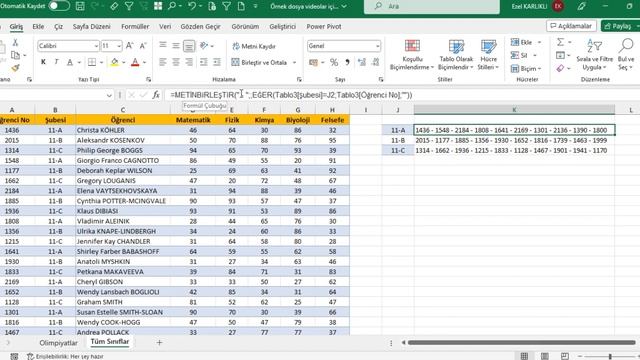
Task: Apply yellow fill color bucket
Action: pos(114,62)
